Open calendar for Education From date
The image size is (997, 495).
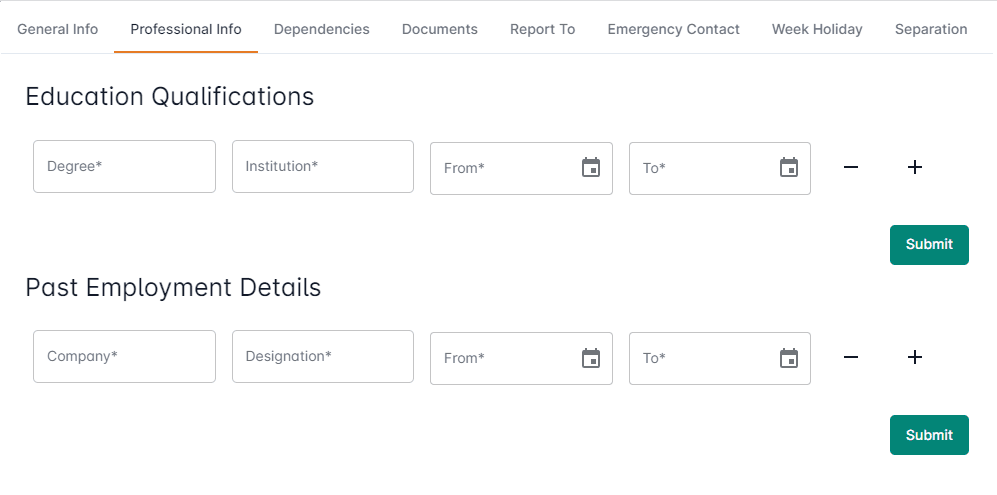click(x=591, y=168)
